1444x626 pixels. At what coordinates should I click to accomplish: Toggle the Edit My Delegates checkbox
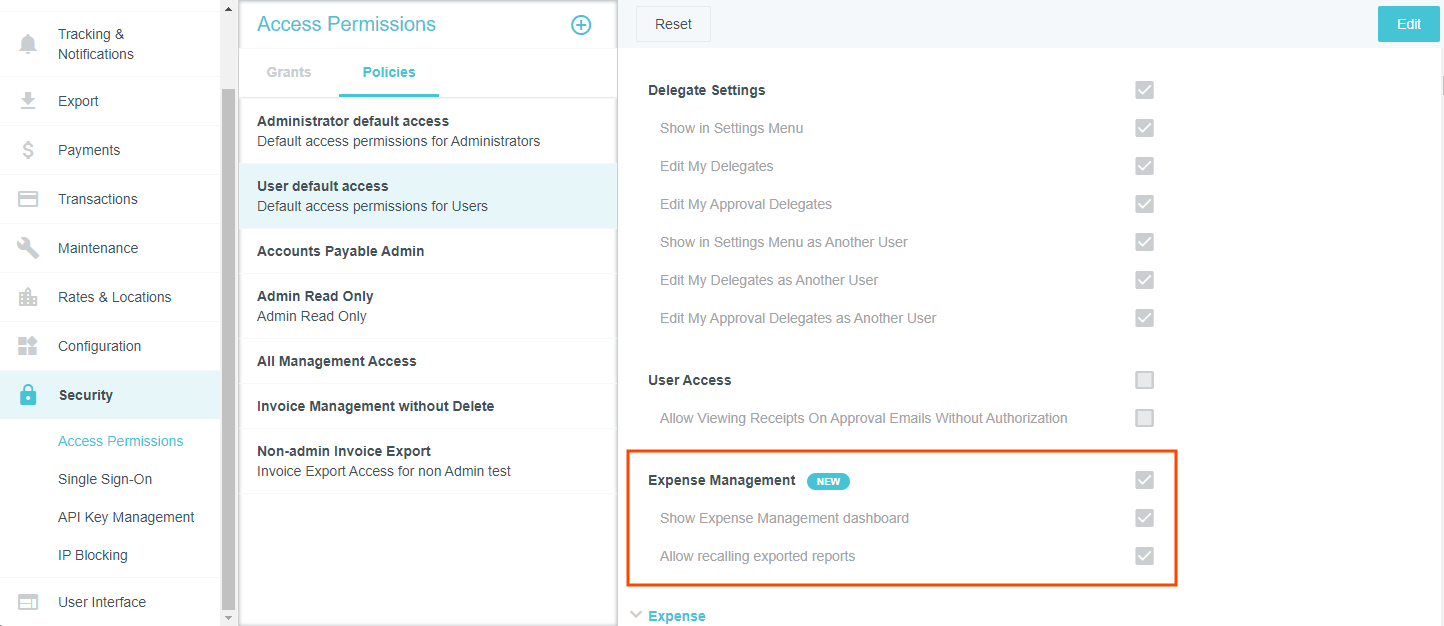(1144, 166)
